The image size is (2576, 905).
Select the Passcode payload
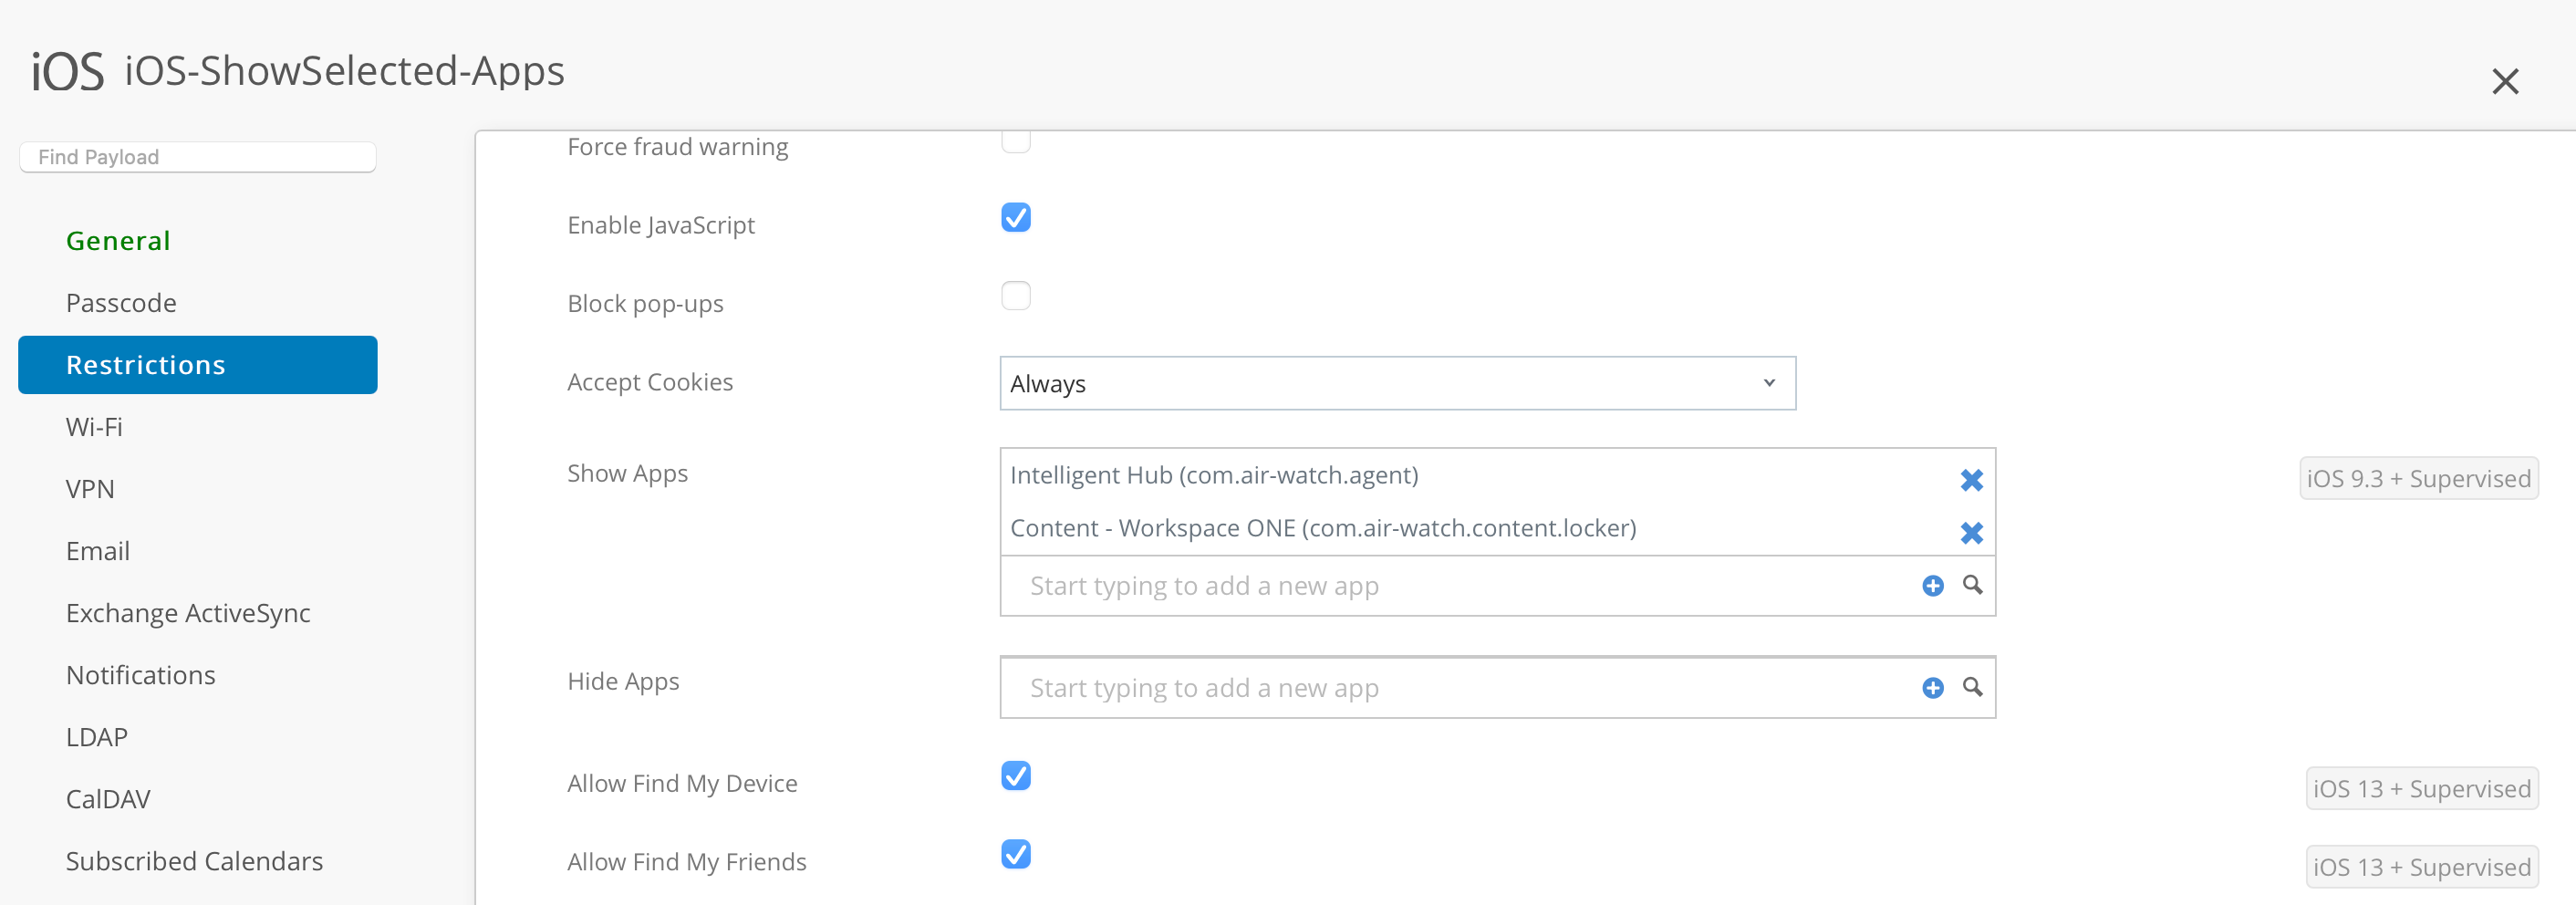[121, 303]
